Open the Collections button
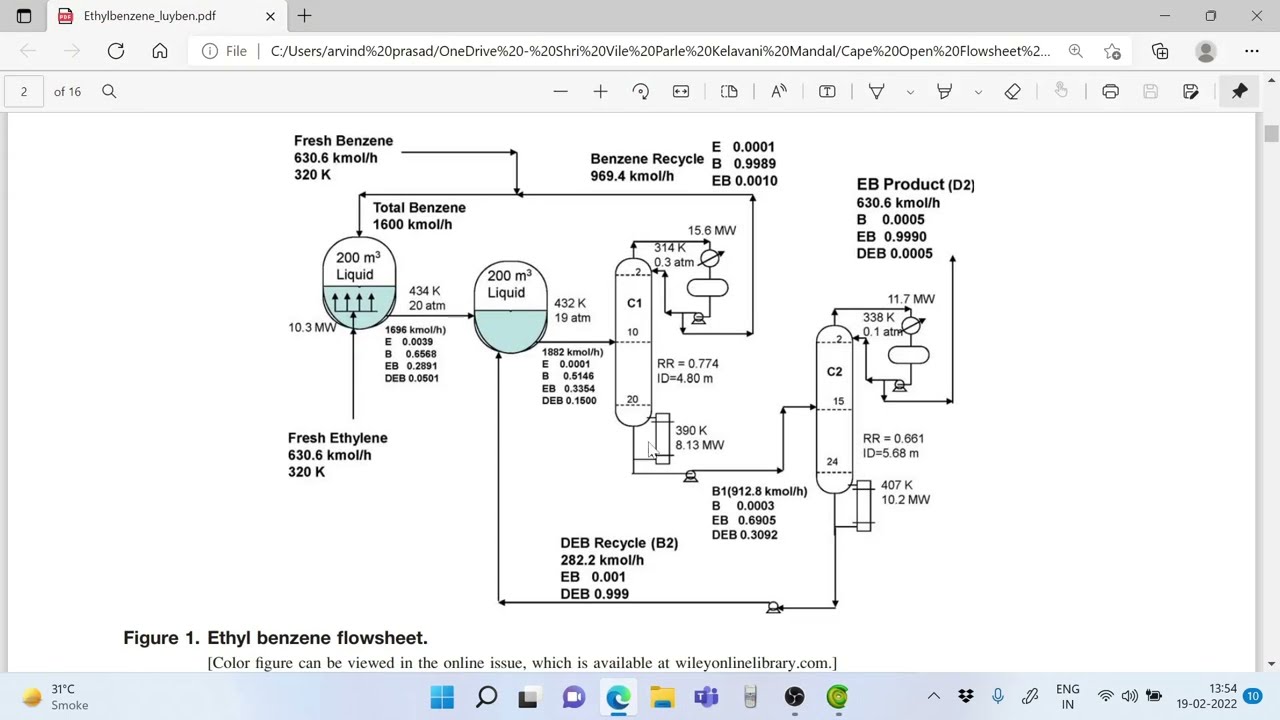1280x720 pixels. click(1160, 51)
